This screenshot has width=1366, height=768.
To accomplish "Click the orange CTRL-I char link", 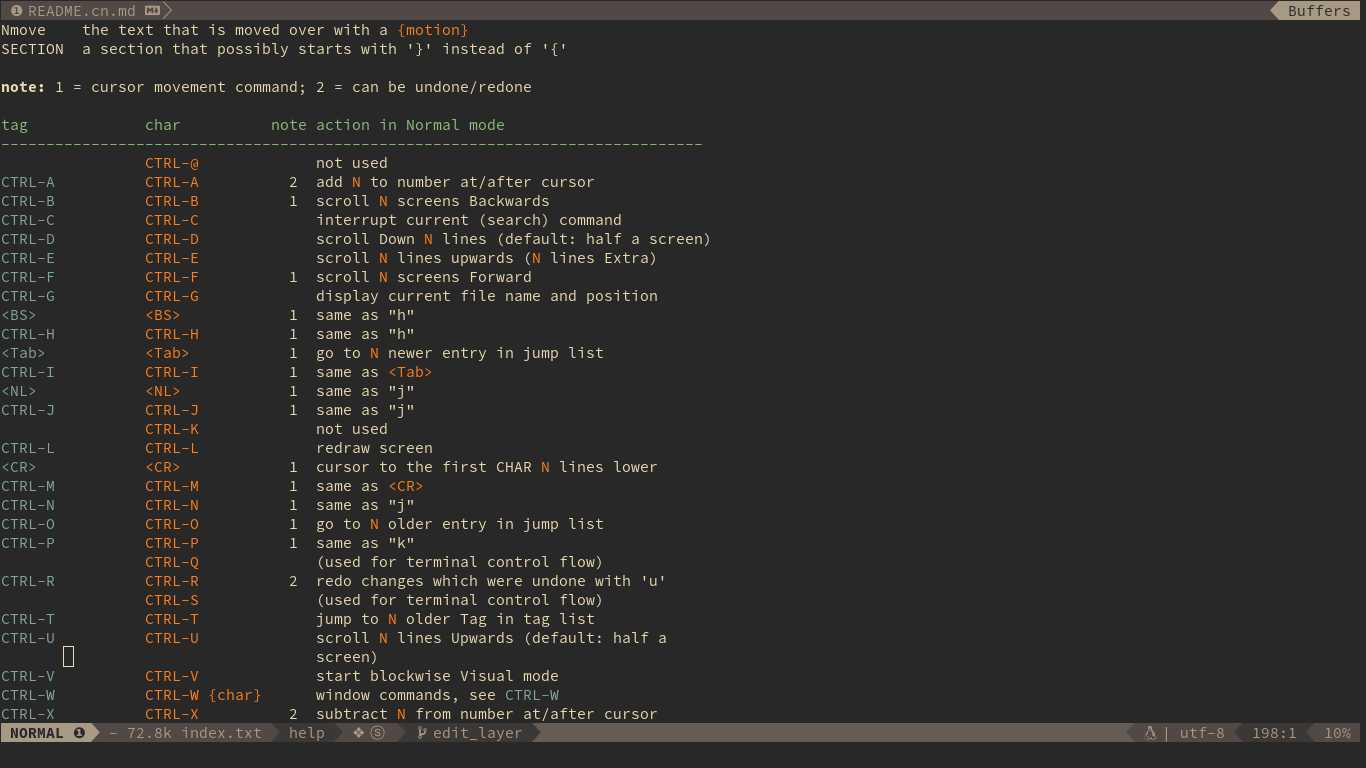I will click(x=172, y=372).
